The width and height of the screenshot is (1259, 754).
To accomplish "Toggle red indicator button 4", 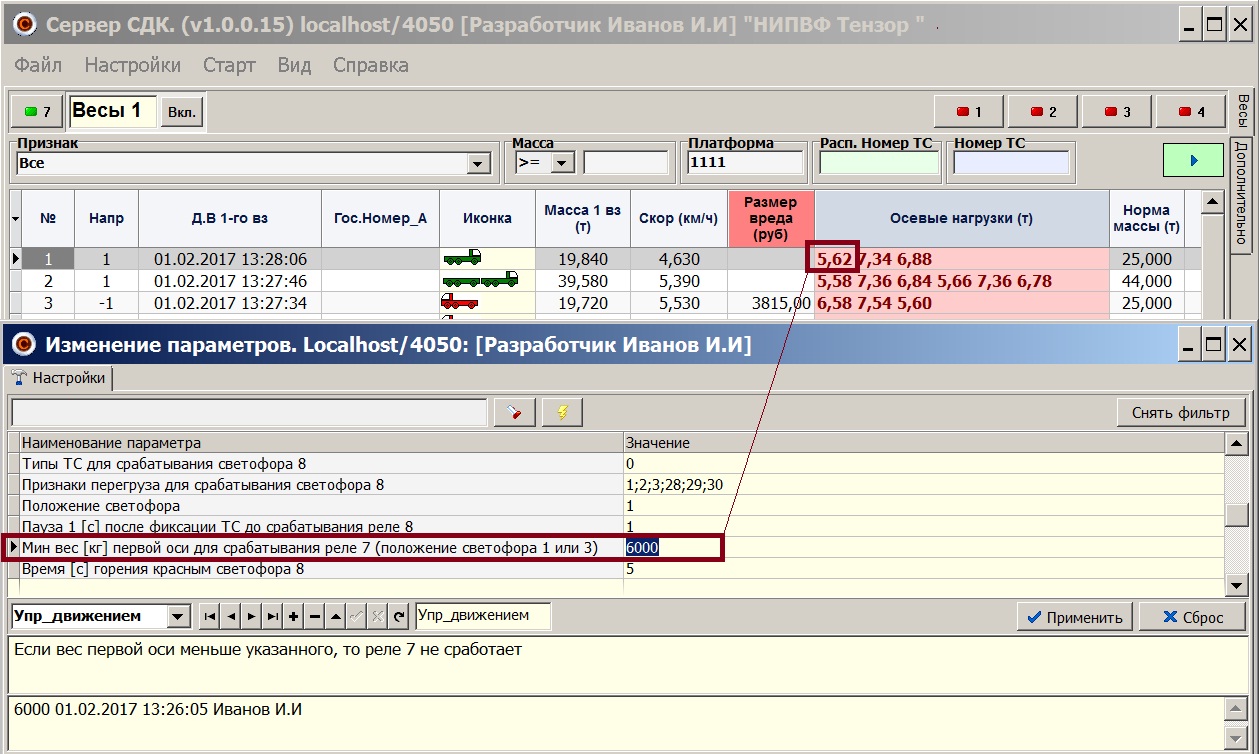I will click(1191, 111).
